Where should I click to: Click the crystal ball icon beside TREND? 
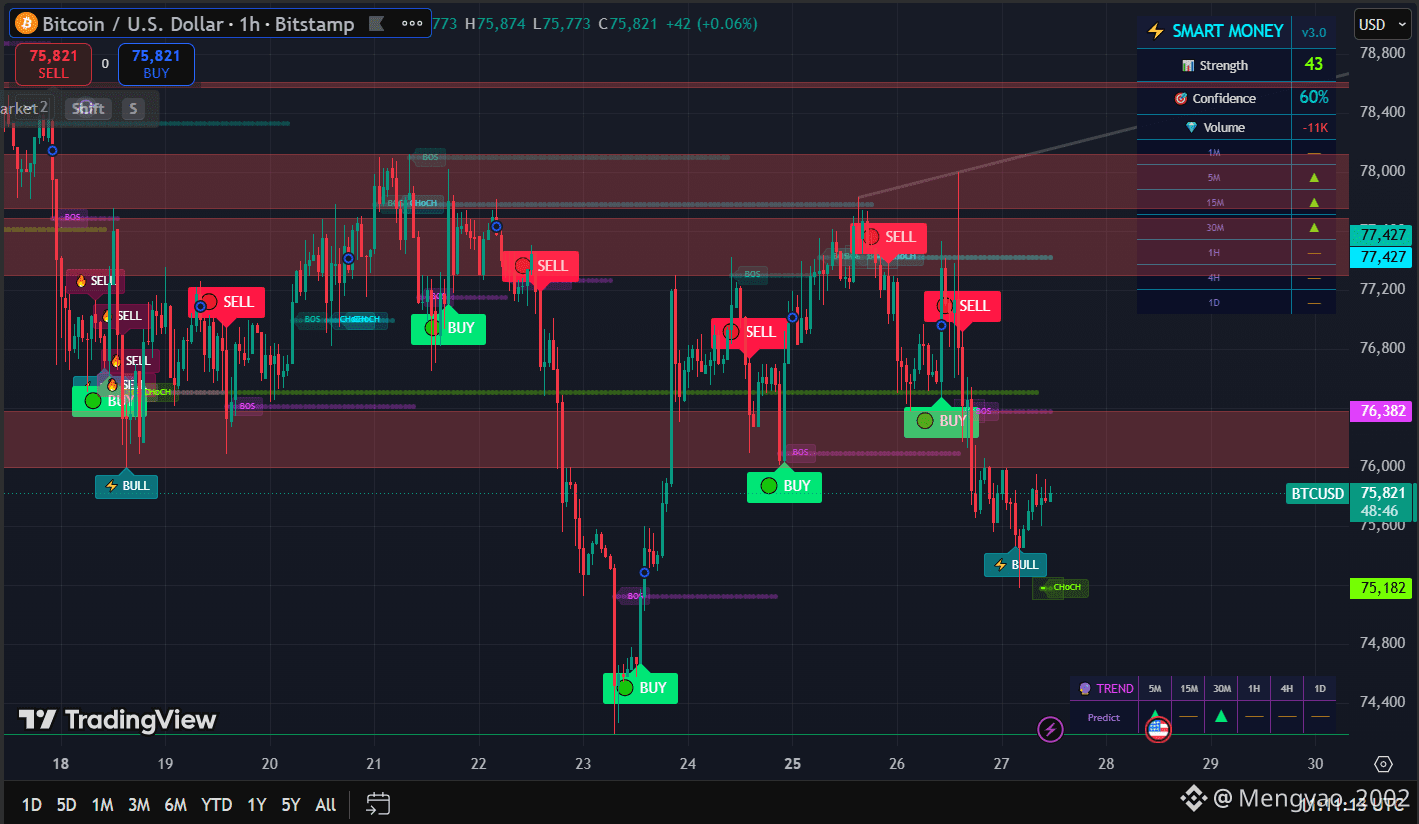[1084, 688]
